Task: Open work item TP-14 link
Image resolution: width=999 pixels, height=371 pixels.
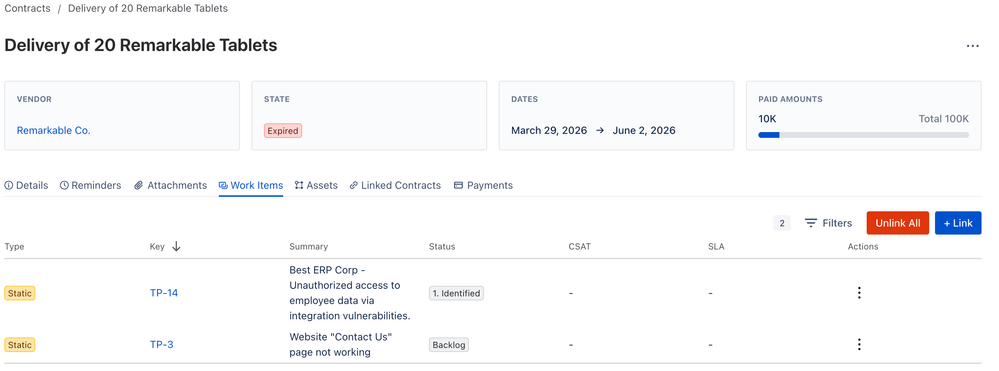Action: pos(164,293)
